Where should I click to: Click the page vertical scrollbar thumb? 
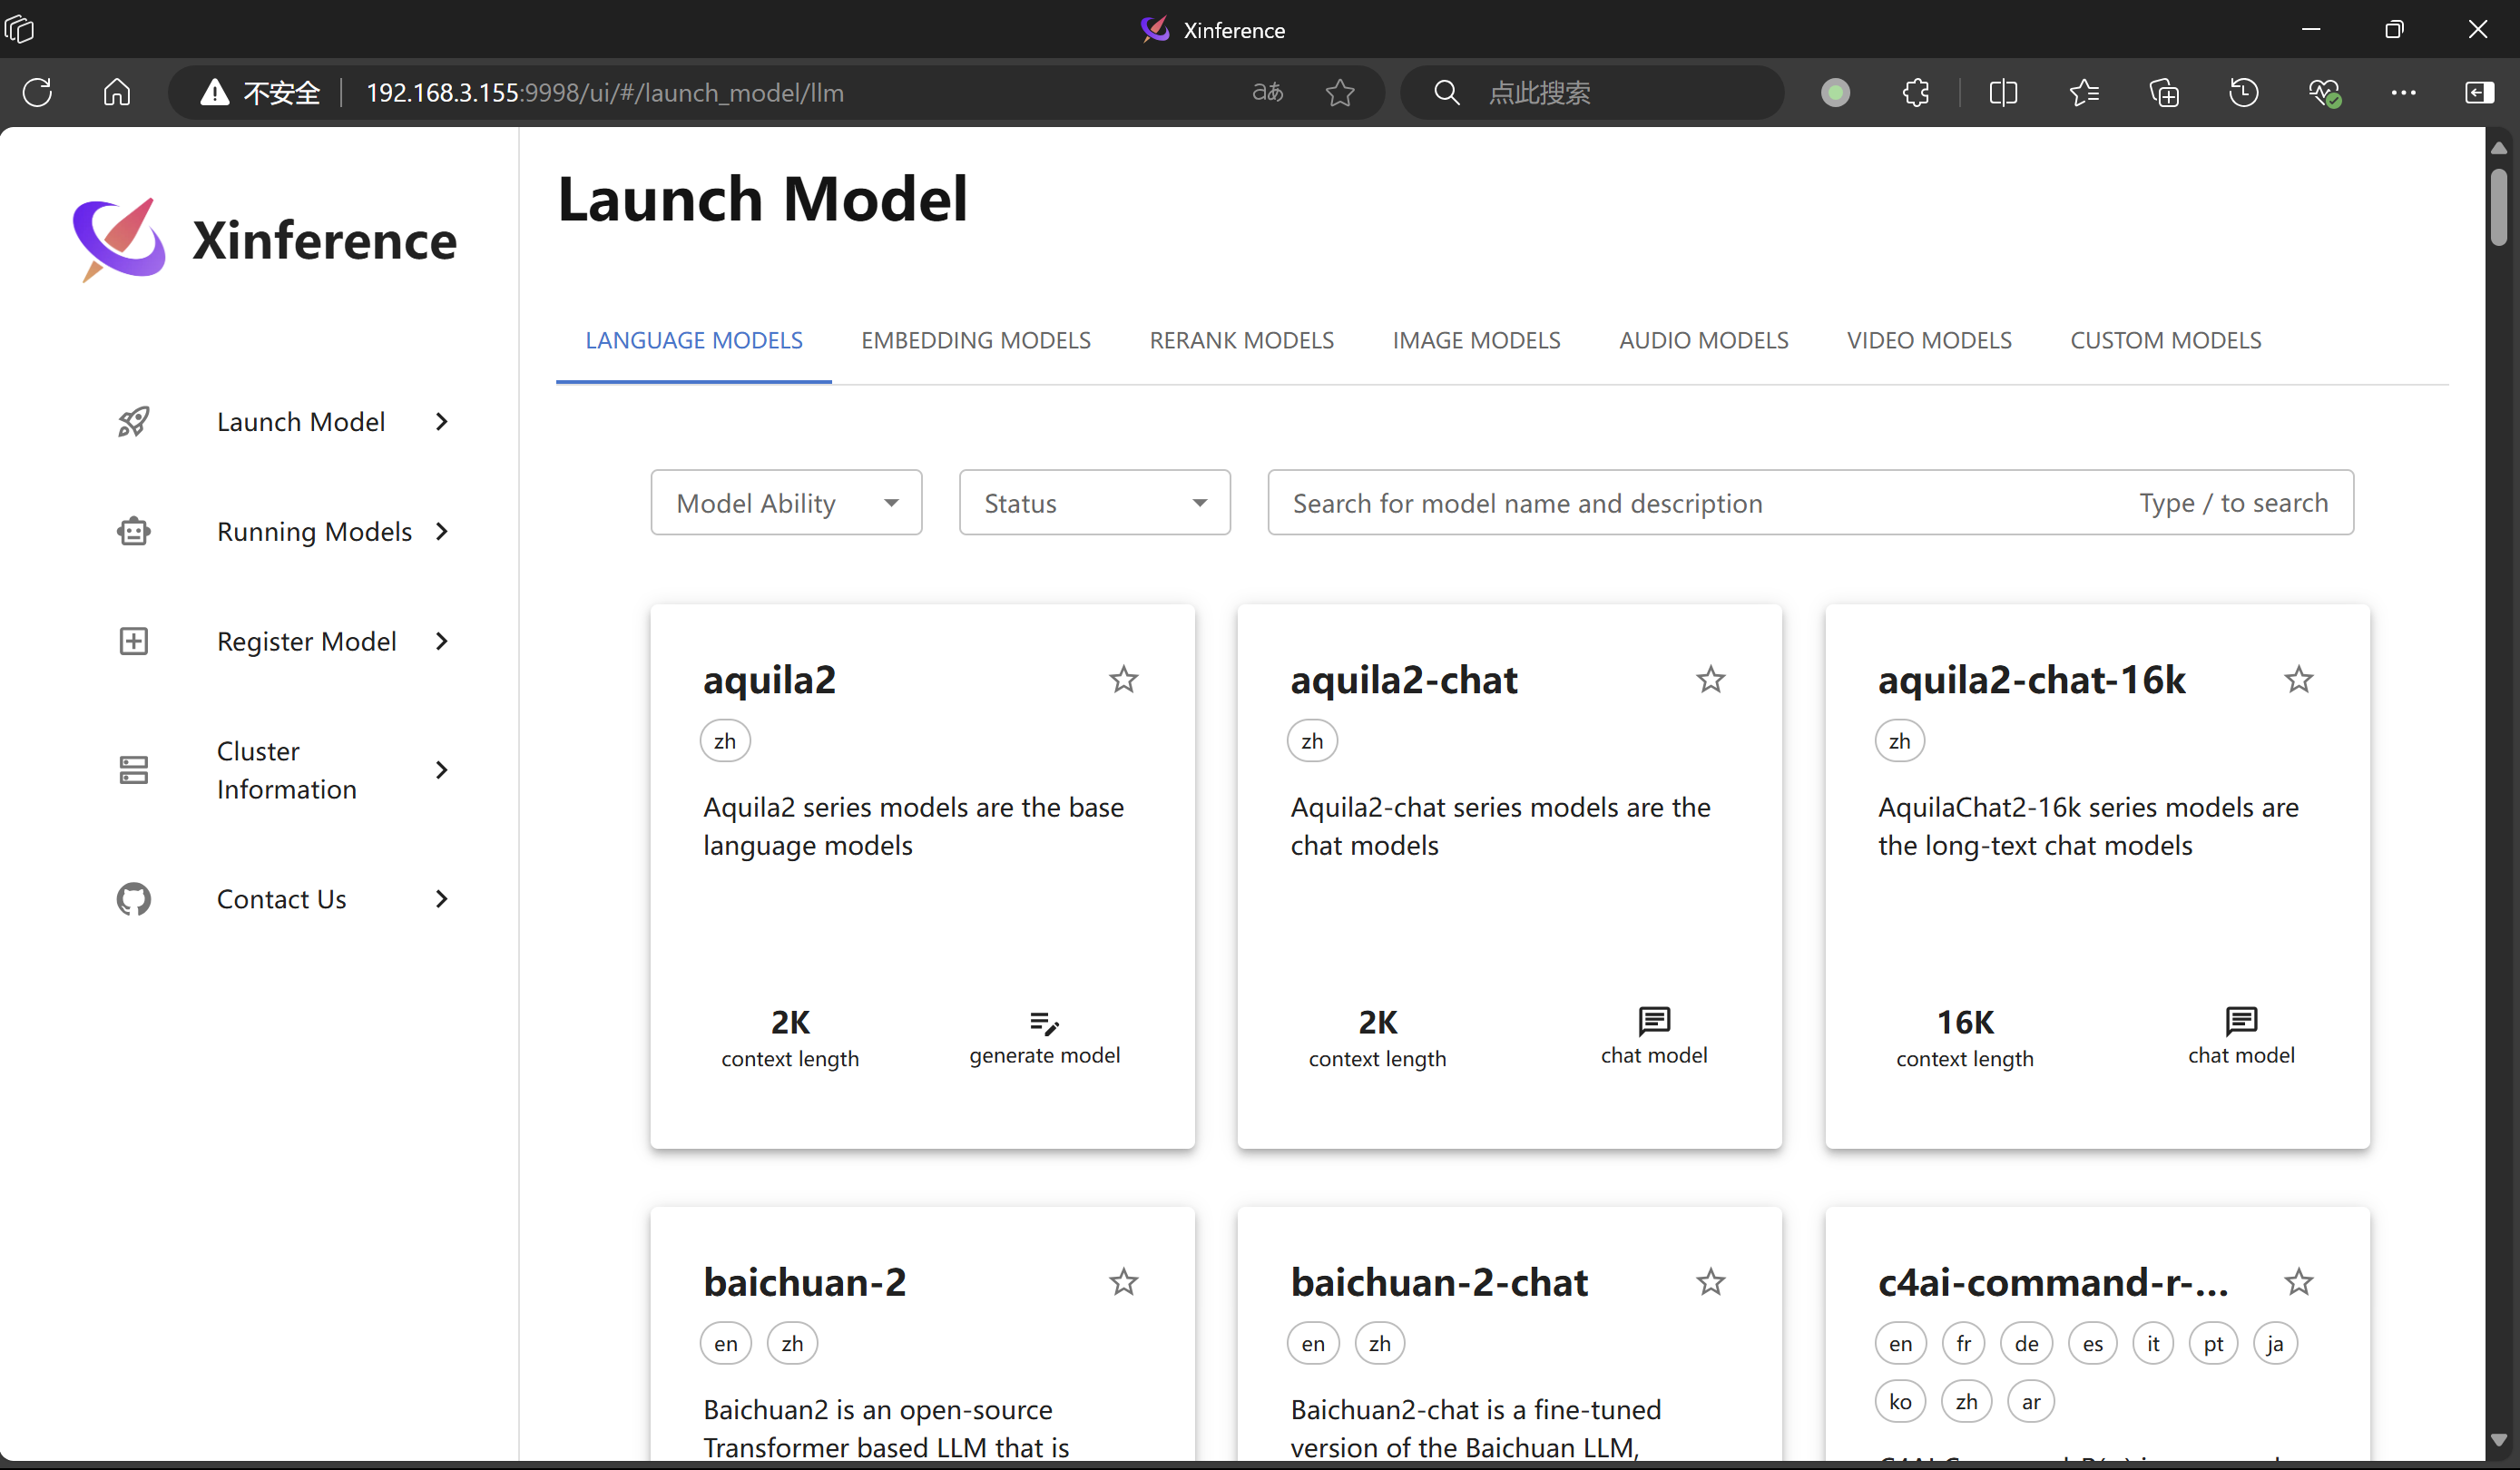pyautogui.click(x=2498, y=206)
